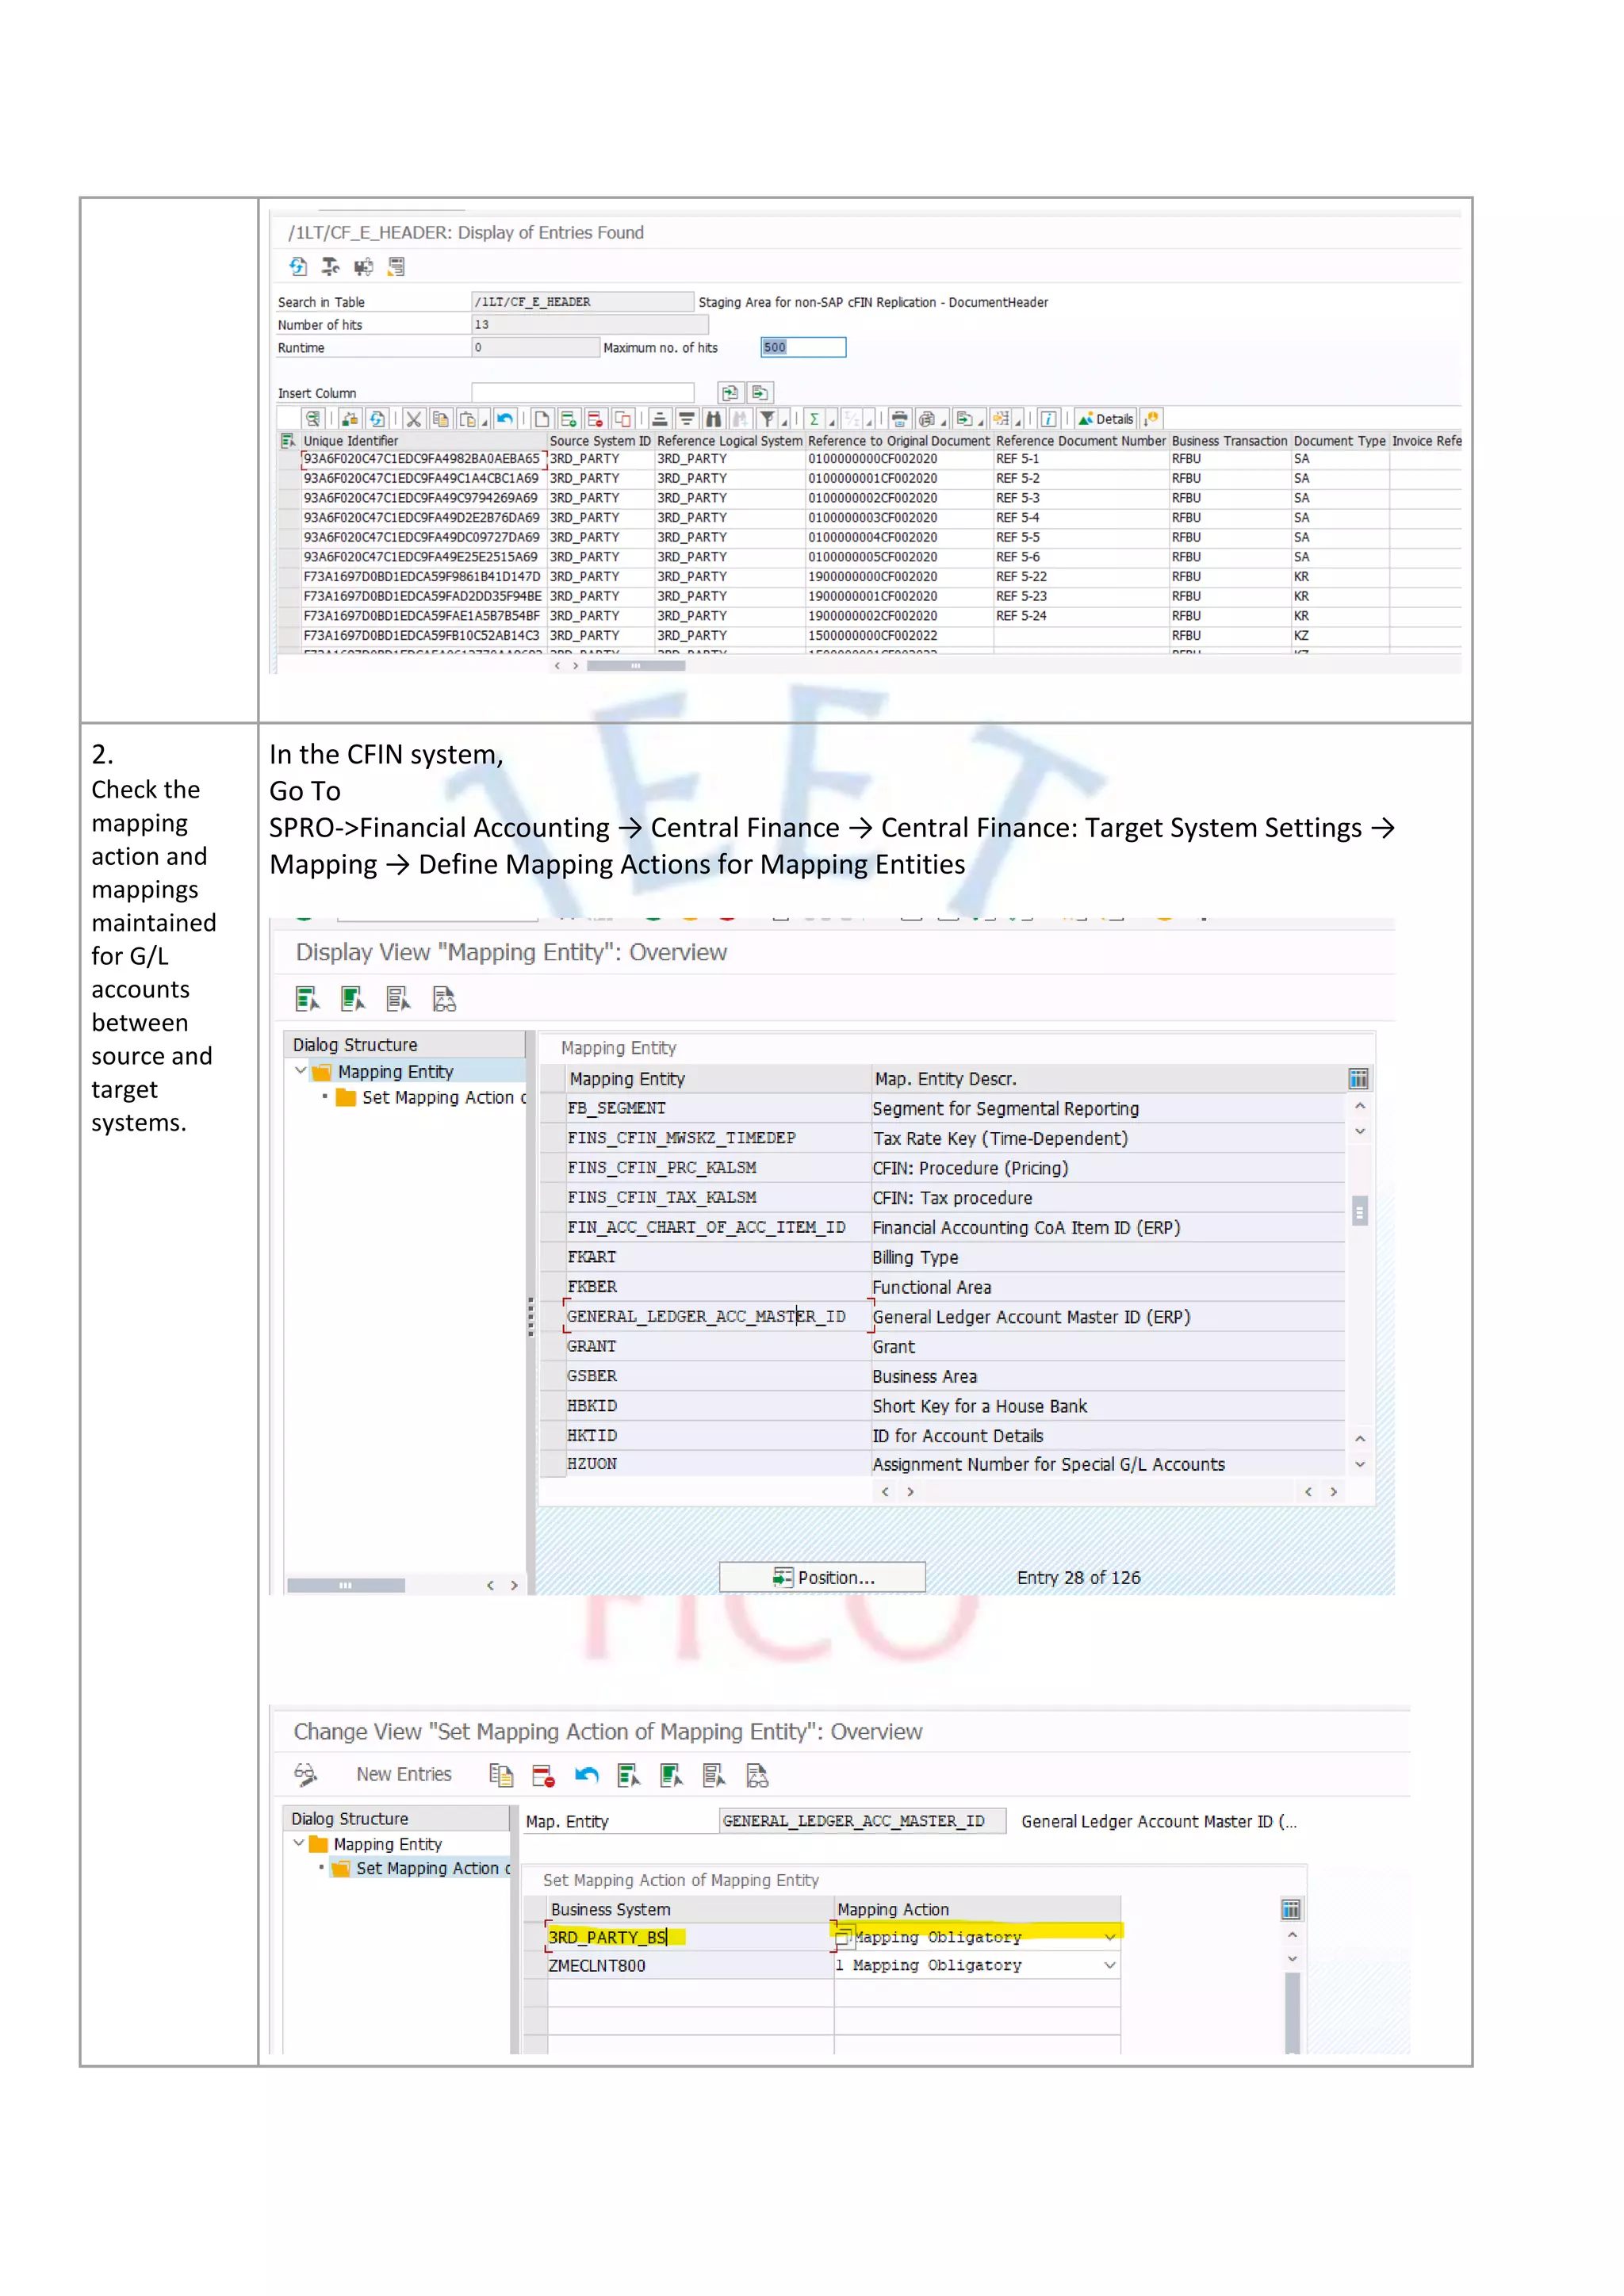Click the fourth icon in the header toolbar
This screenshot has width=1624, height=2296.
[397, 266]
